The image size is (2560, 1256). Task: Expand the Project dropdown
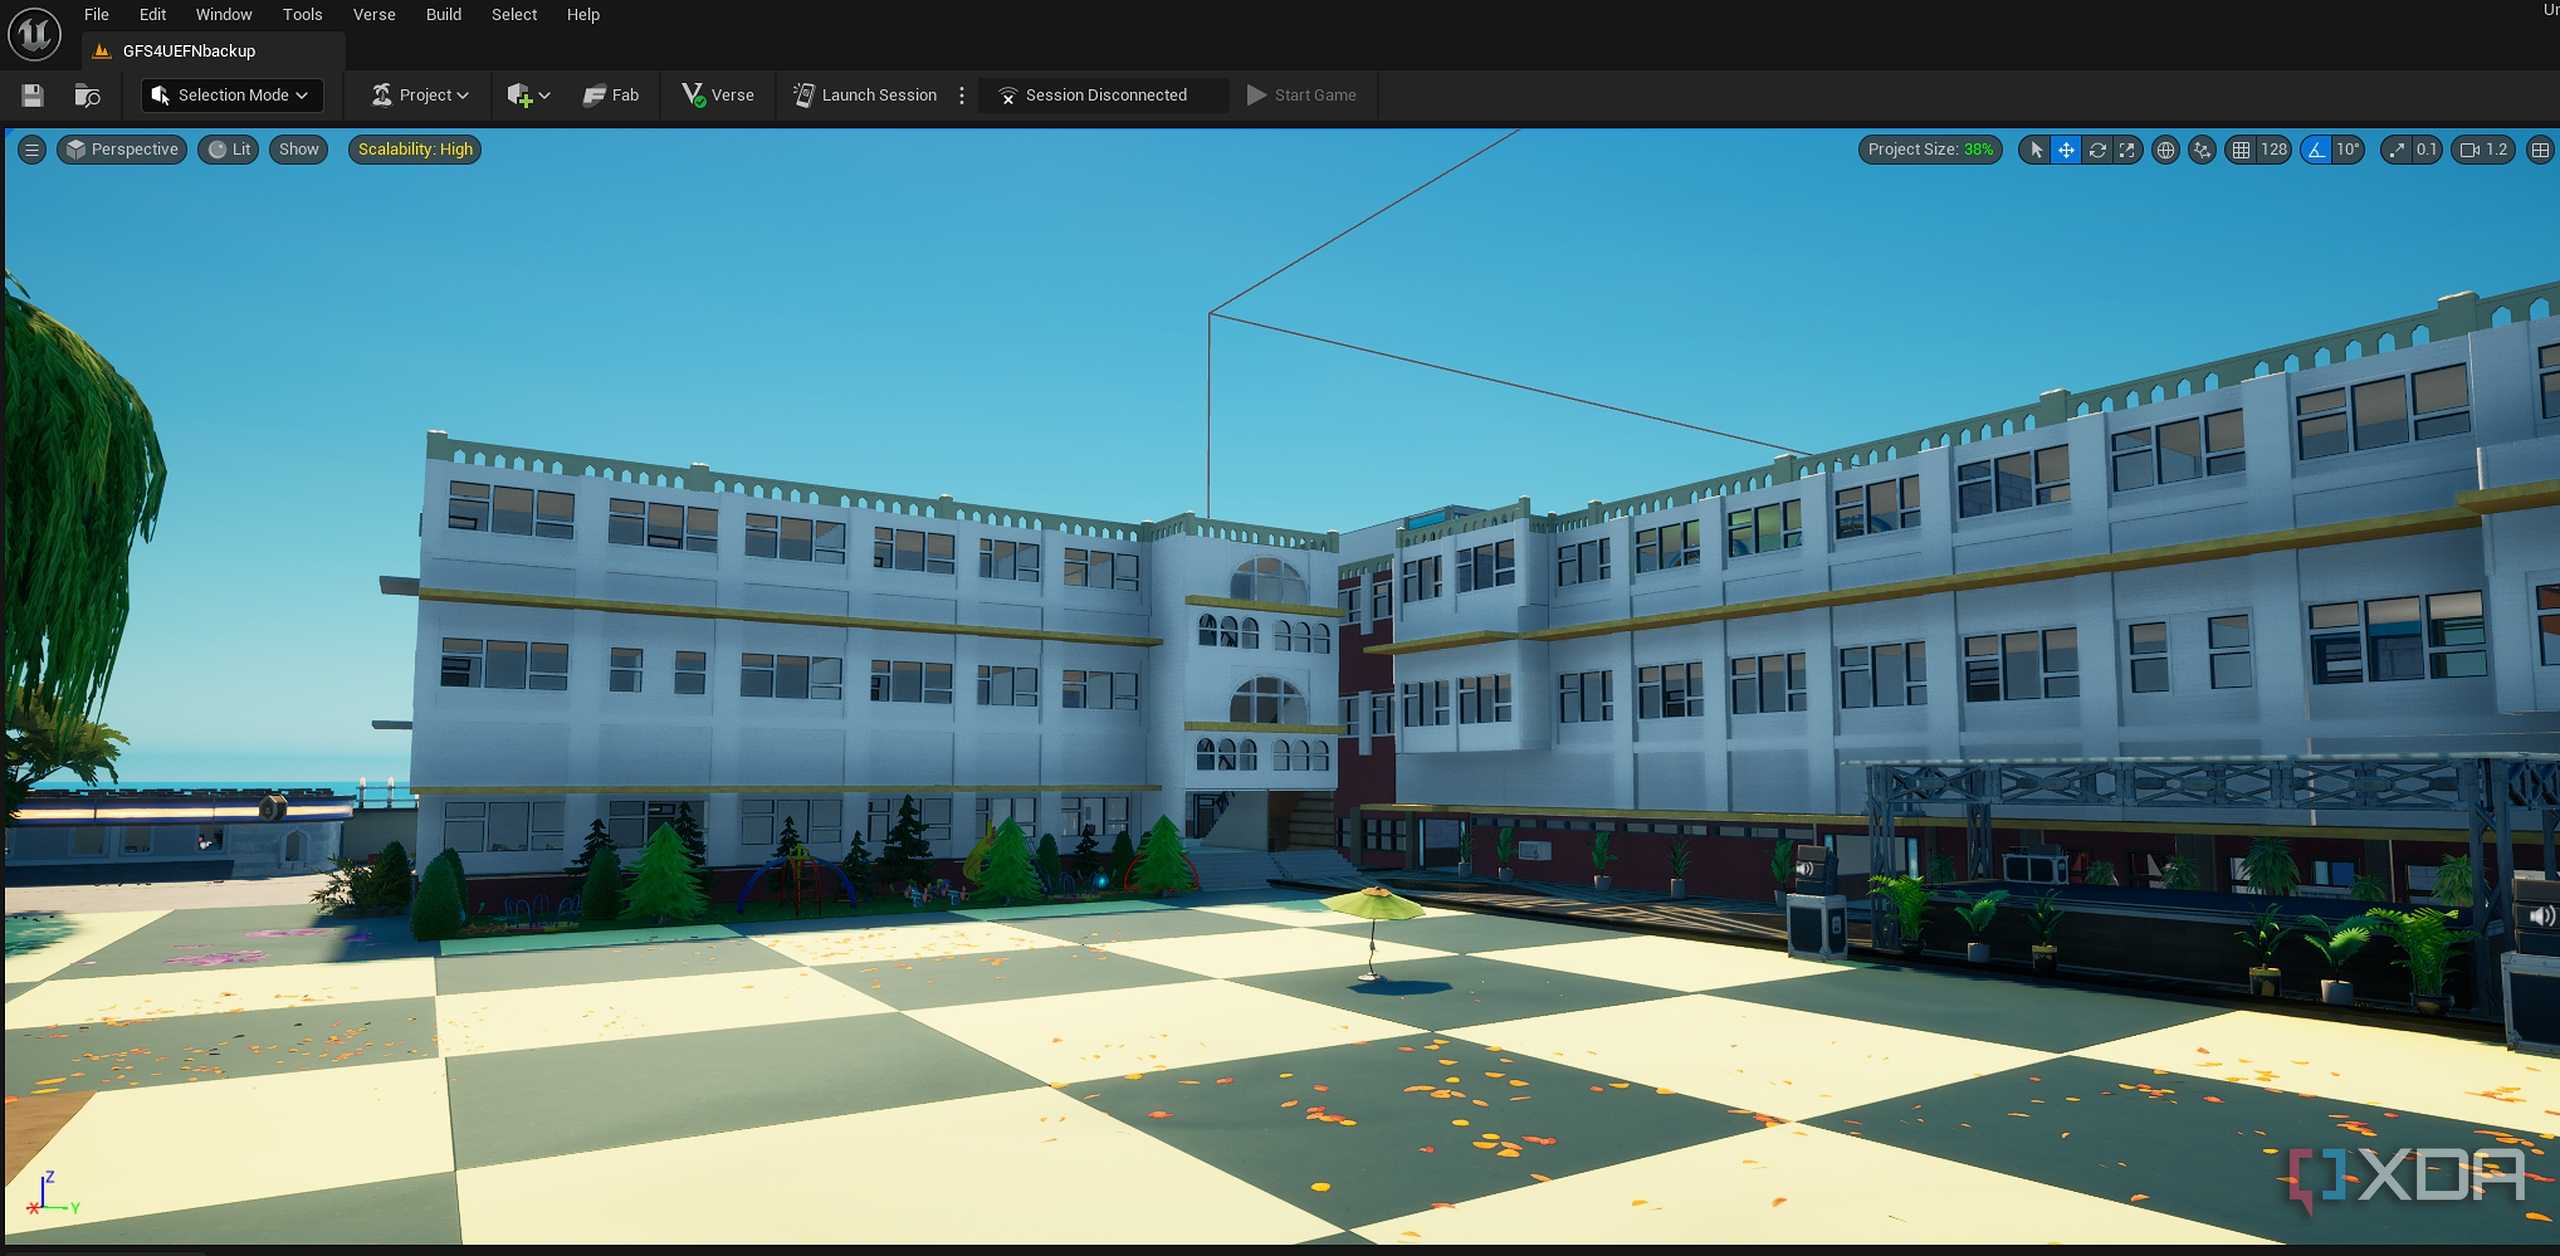click(x=420, y=95)
